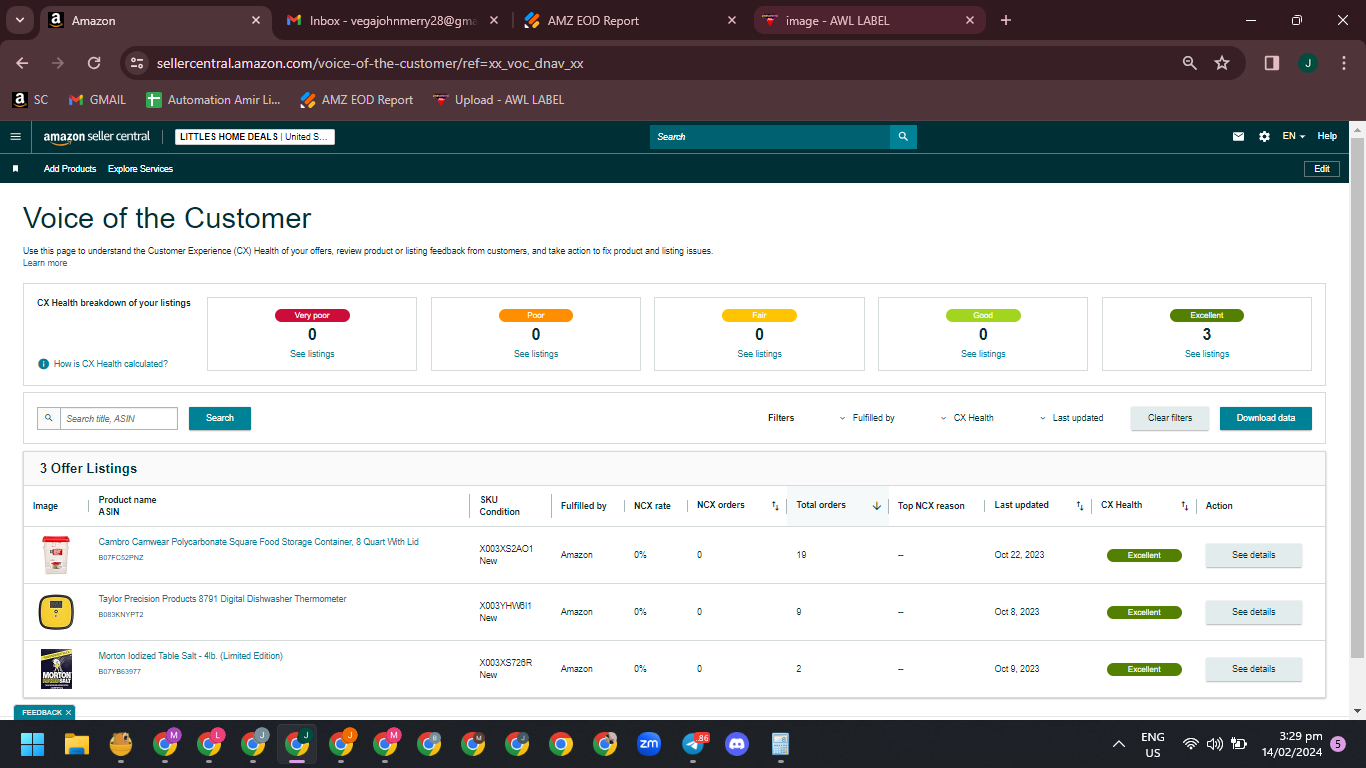Focus the Seller Central top search box
Screen dimensions: 1366x768
tap(770, 137)
